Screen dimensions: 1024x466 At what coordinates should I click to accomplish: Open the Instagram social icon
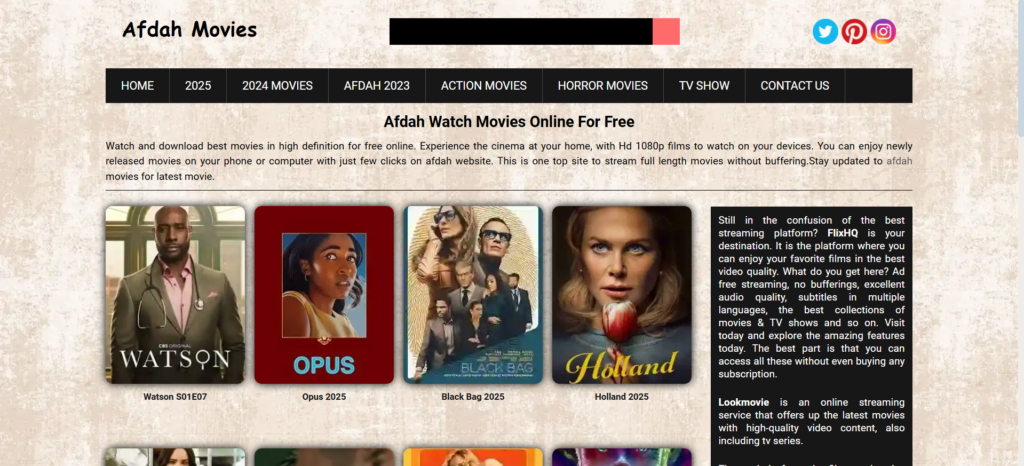(883, 31)
